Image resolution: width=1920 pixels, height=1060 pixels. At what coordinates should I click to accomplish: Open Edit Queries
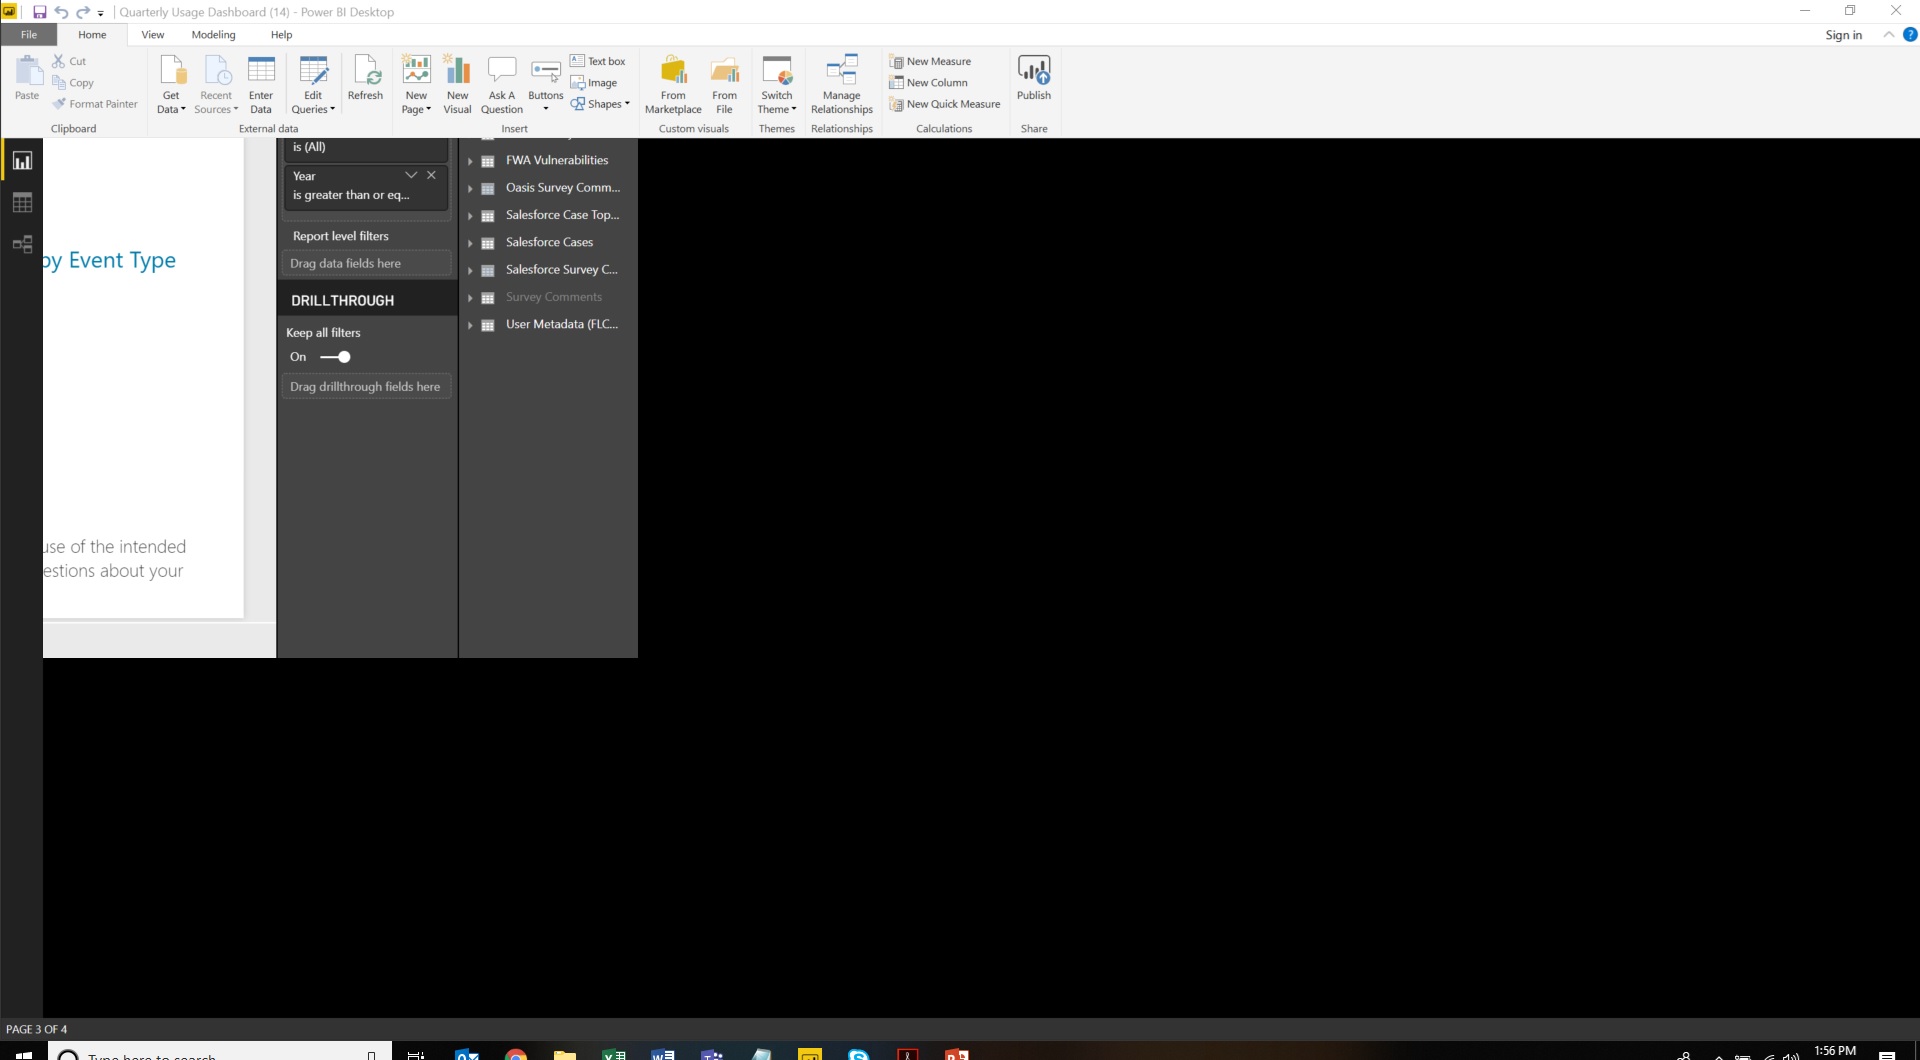[313, 85]
